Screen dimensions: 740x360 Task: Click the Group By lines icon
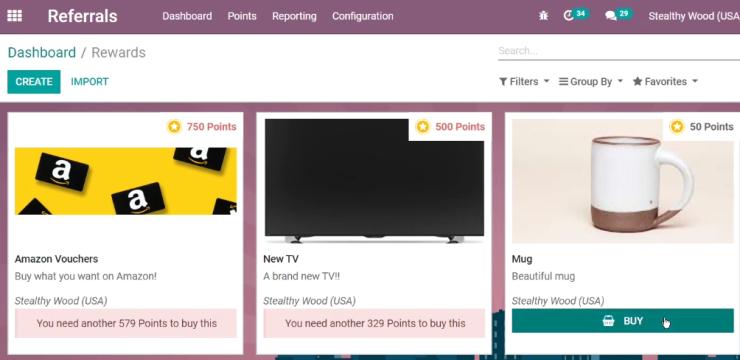pos(563,82)
